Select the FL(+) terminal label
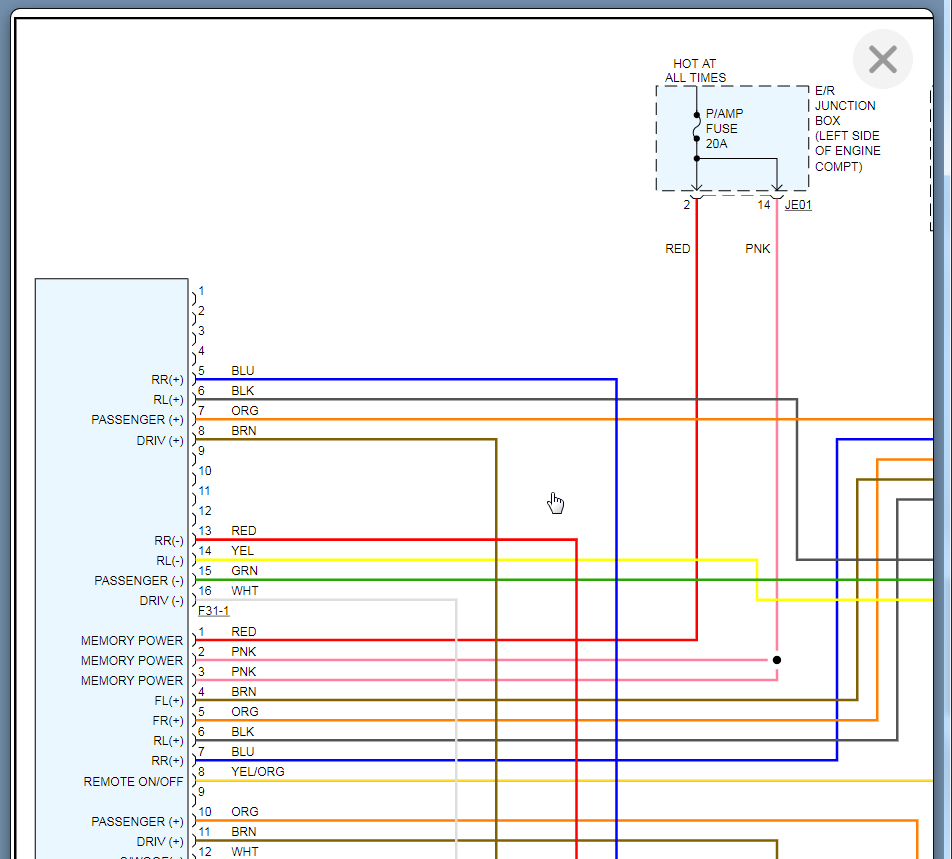952x859 pixels. [167, 701]
